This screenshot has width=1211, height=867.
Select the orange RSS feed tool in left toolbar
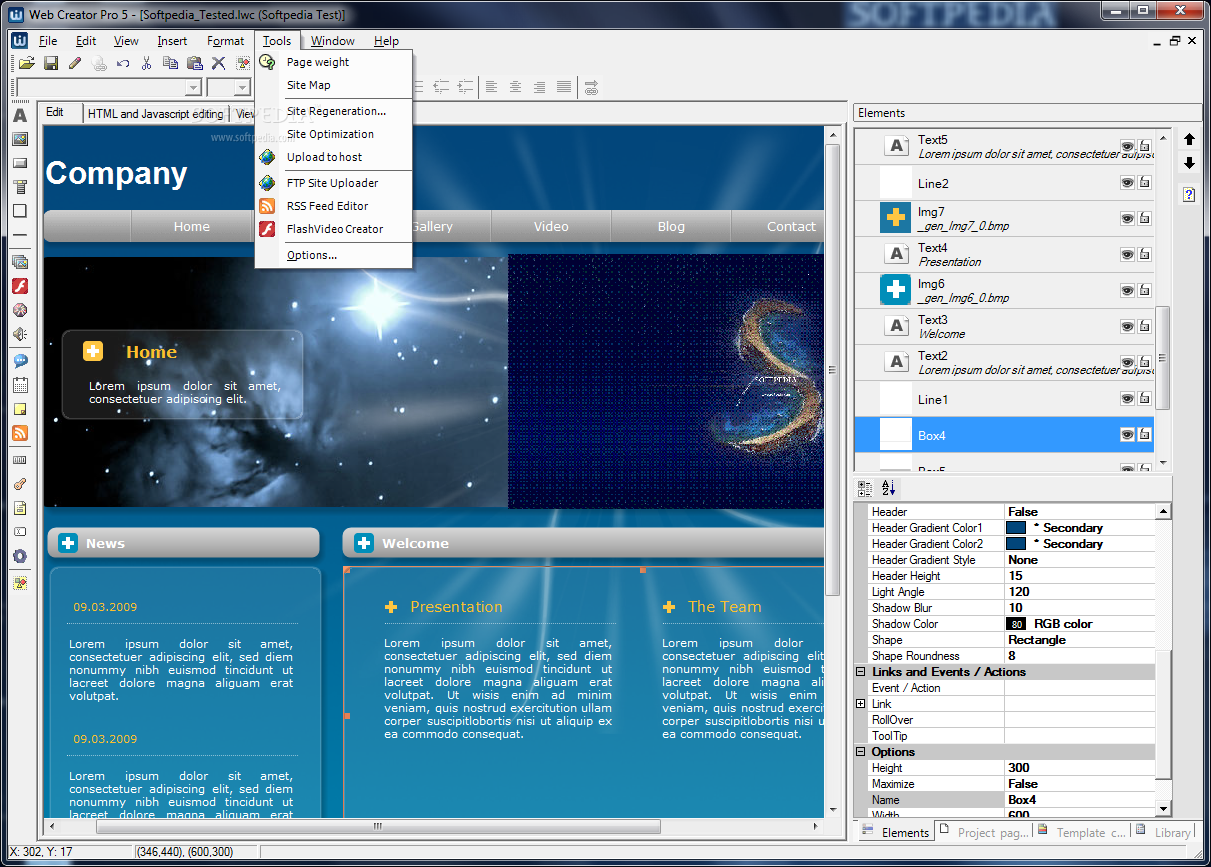pyautogui.click(x=20, y=433)
